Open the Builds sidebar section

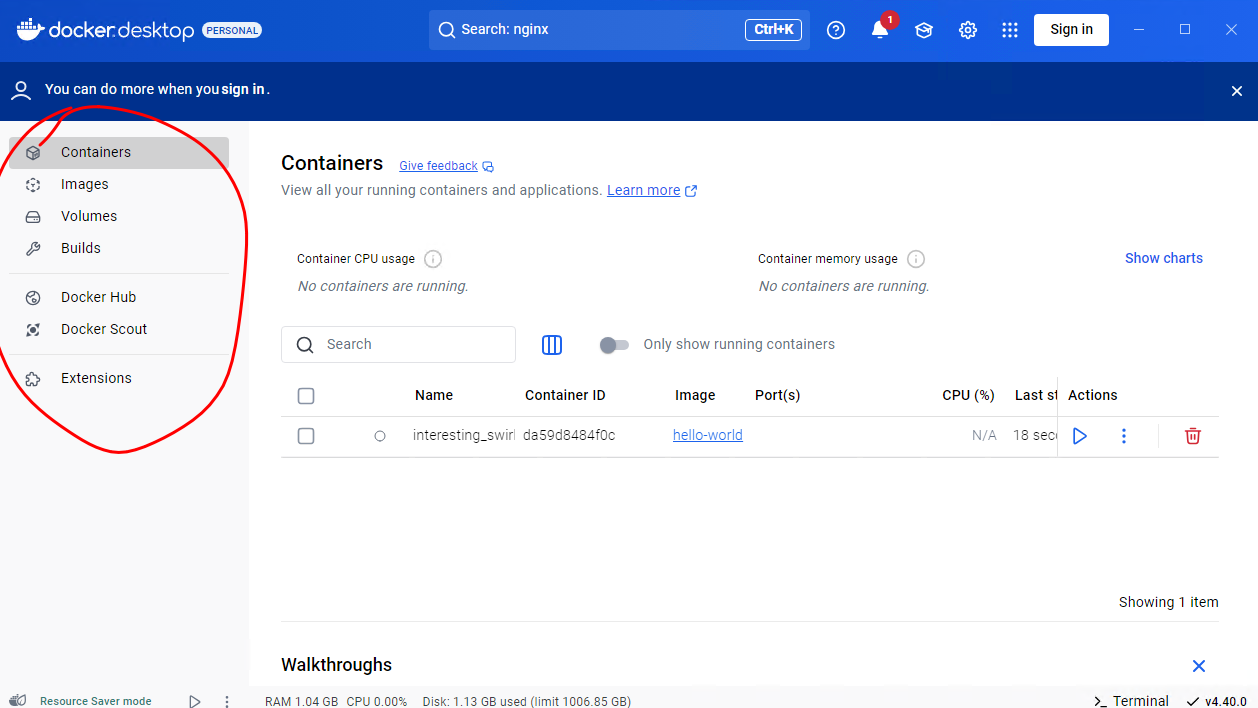click(x=119, y=249)
